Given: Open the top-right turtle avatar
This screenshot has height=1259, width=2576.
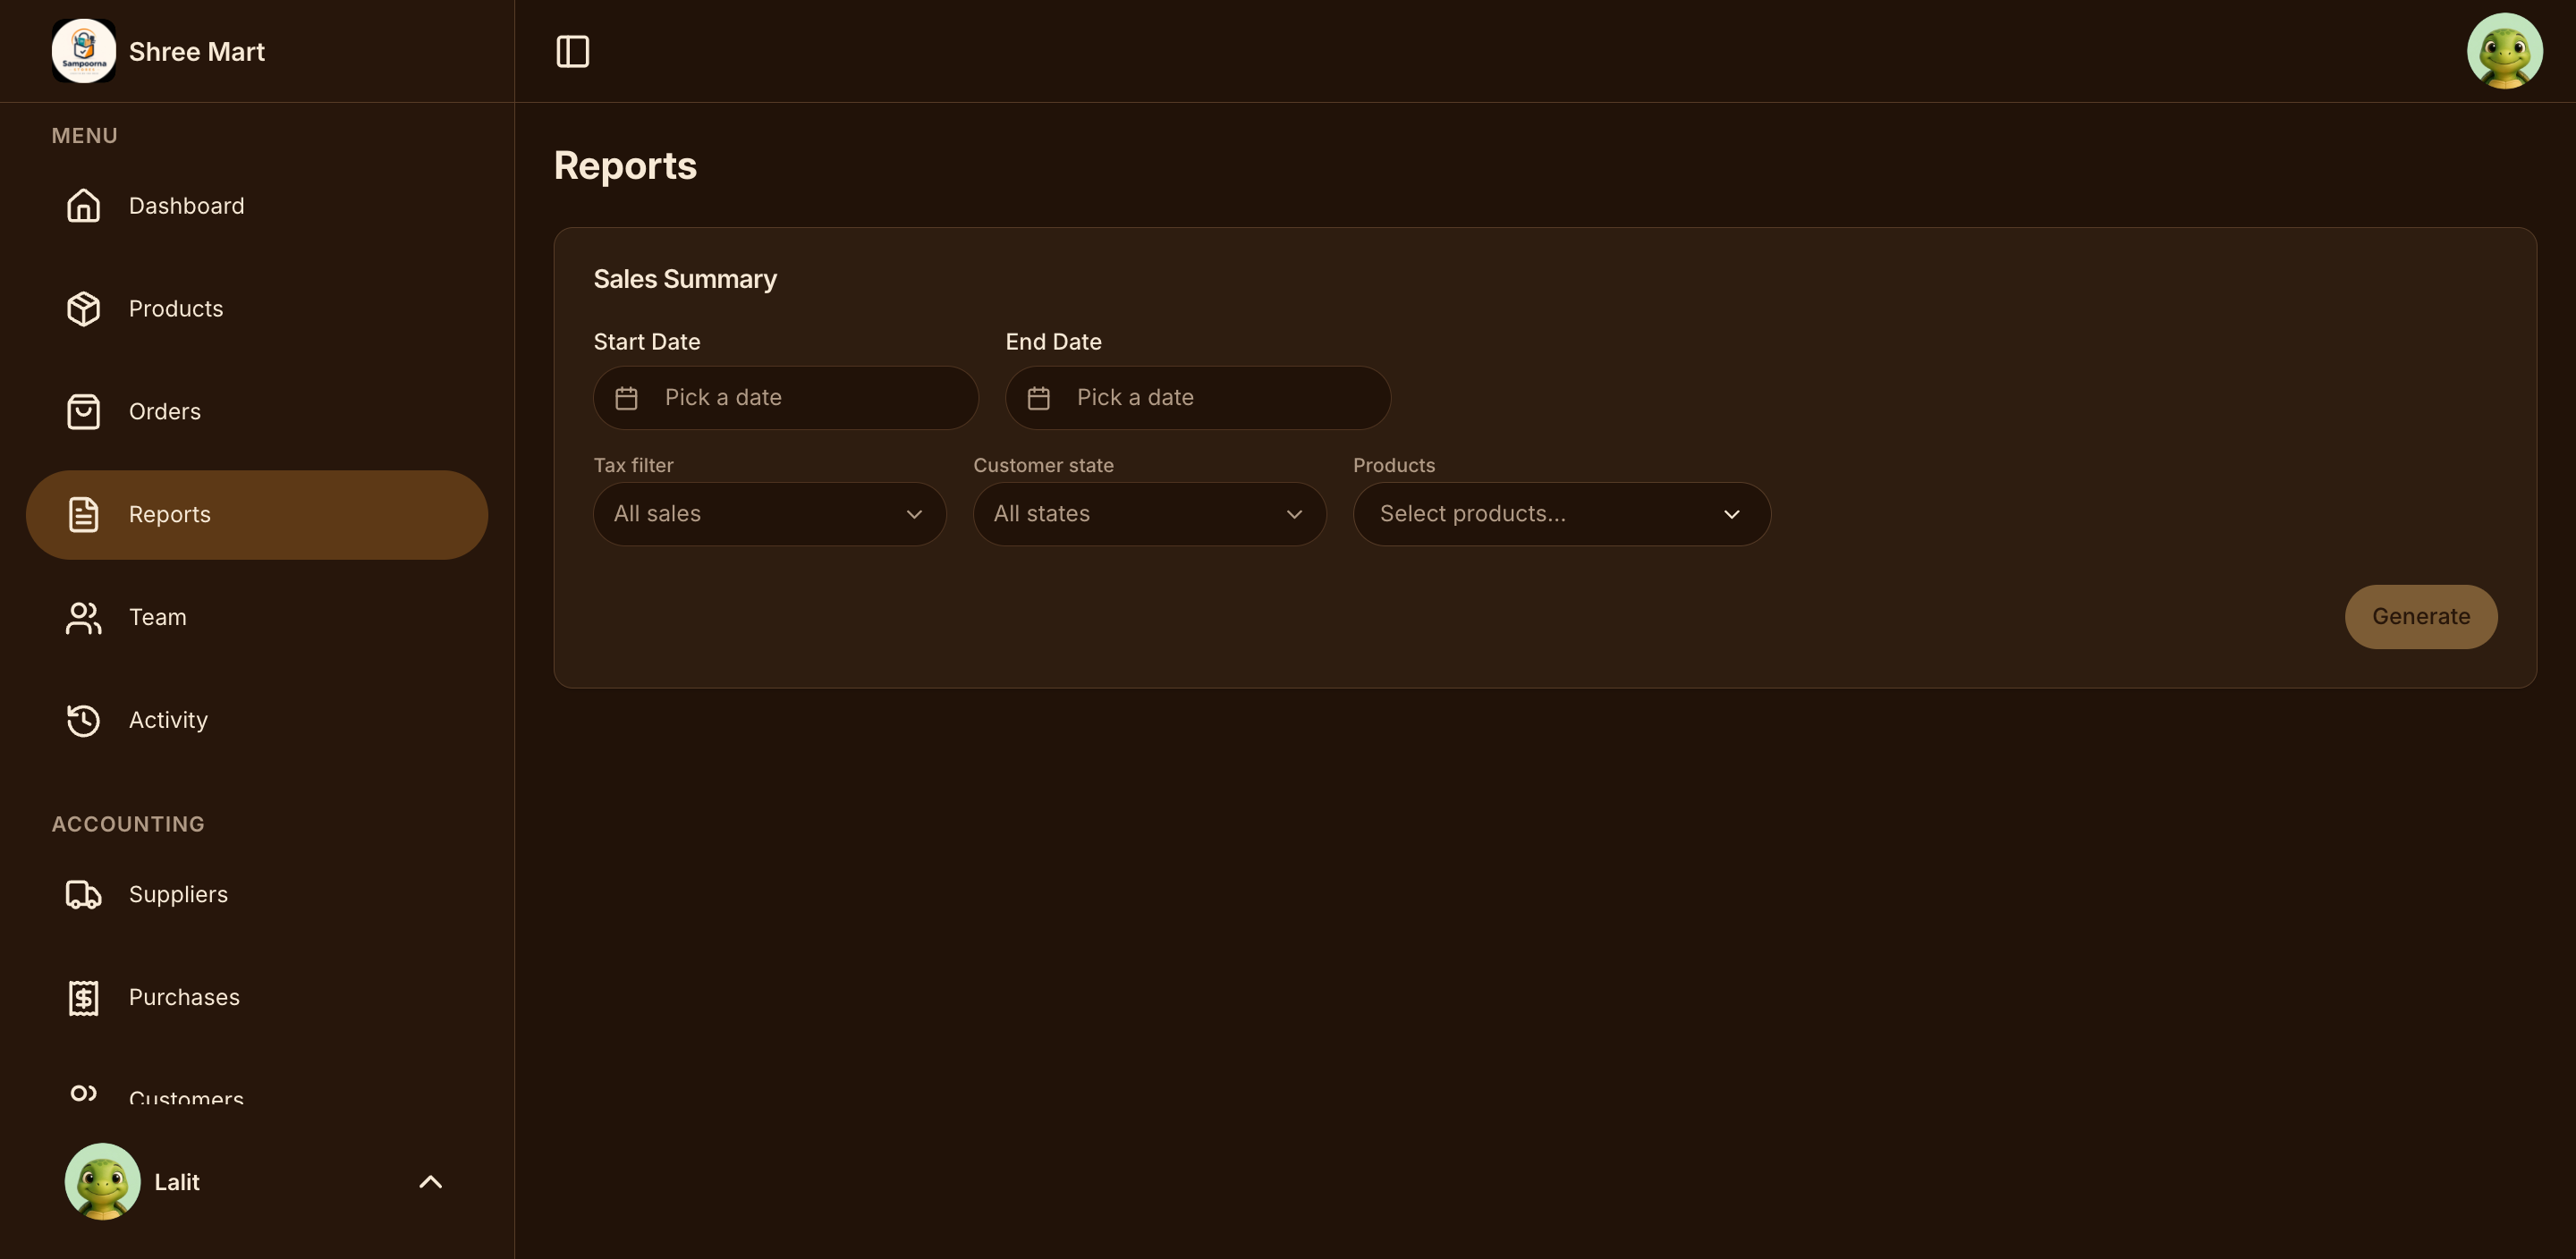Looking at the screenshot, I should click(x=2504, y=51).
